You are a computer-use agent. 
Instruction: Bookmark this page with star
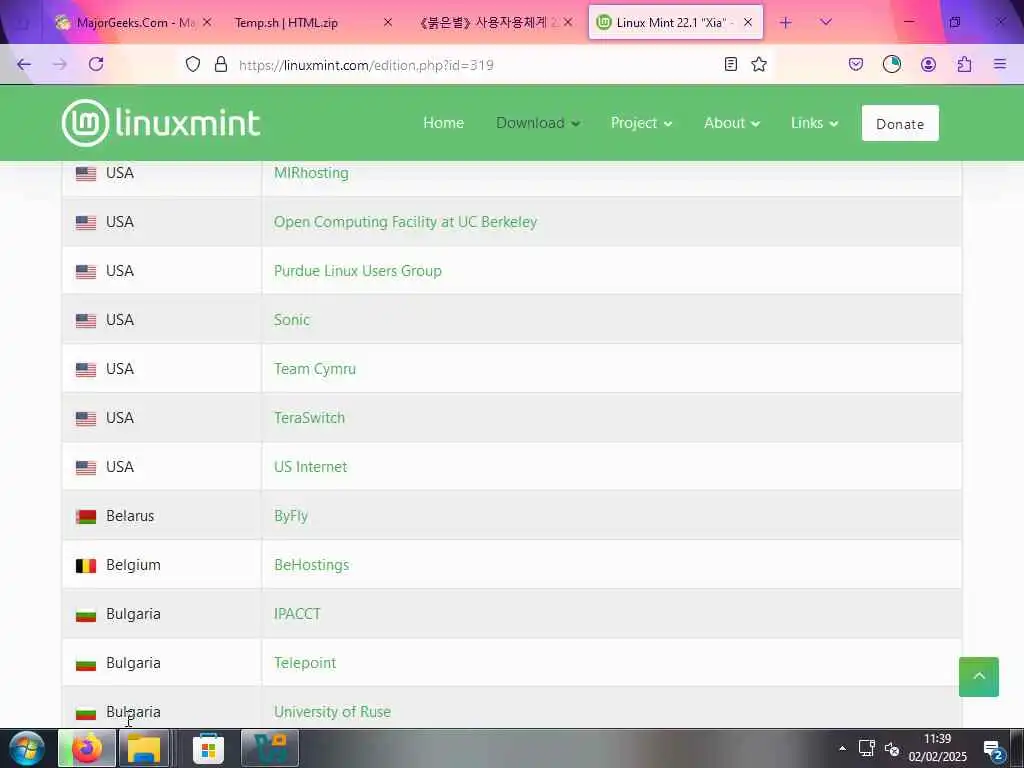(x=759, y=64)
